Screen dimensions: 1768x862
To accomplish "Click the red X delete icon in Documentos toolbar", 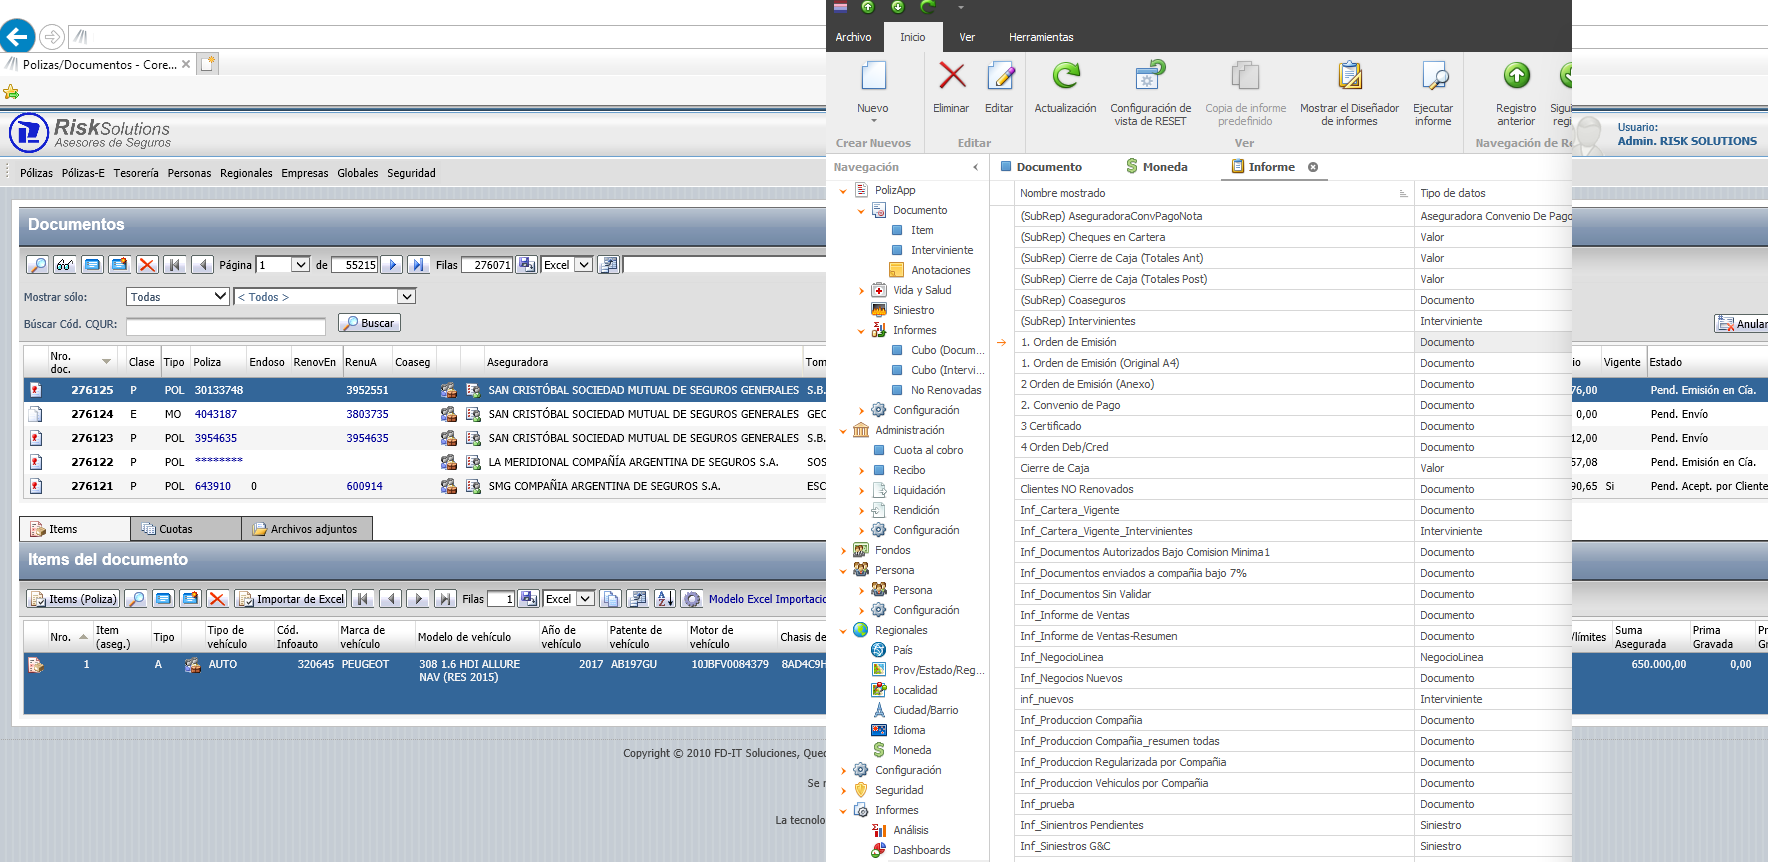I will point(147,265).
